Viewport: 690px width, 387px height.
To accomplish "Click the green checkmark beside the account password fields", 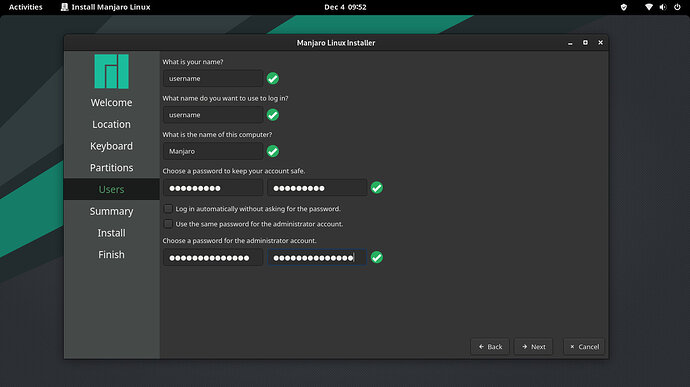I will pos(377,188).
